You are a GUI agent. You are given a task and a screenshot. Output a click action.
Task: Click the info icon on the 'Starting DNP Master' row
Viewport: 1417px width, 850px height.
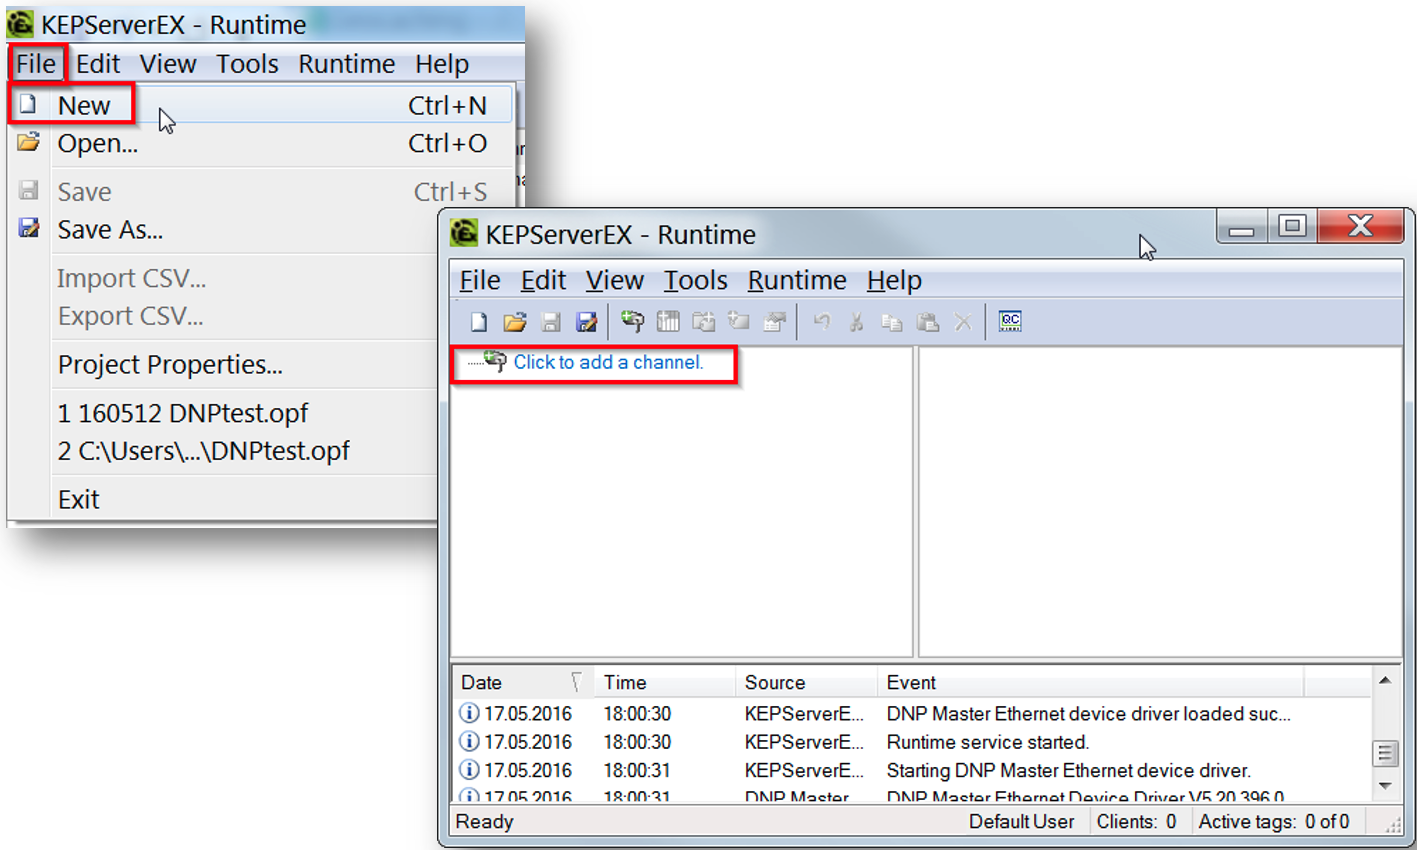tap(469, 770)
